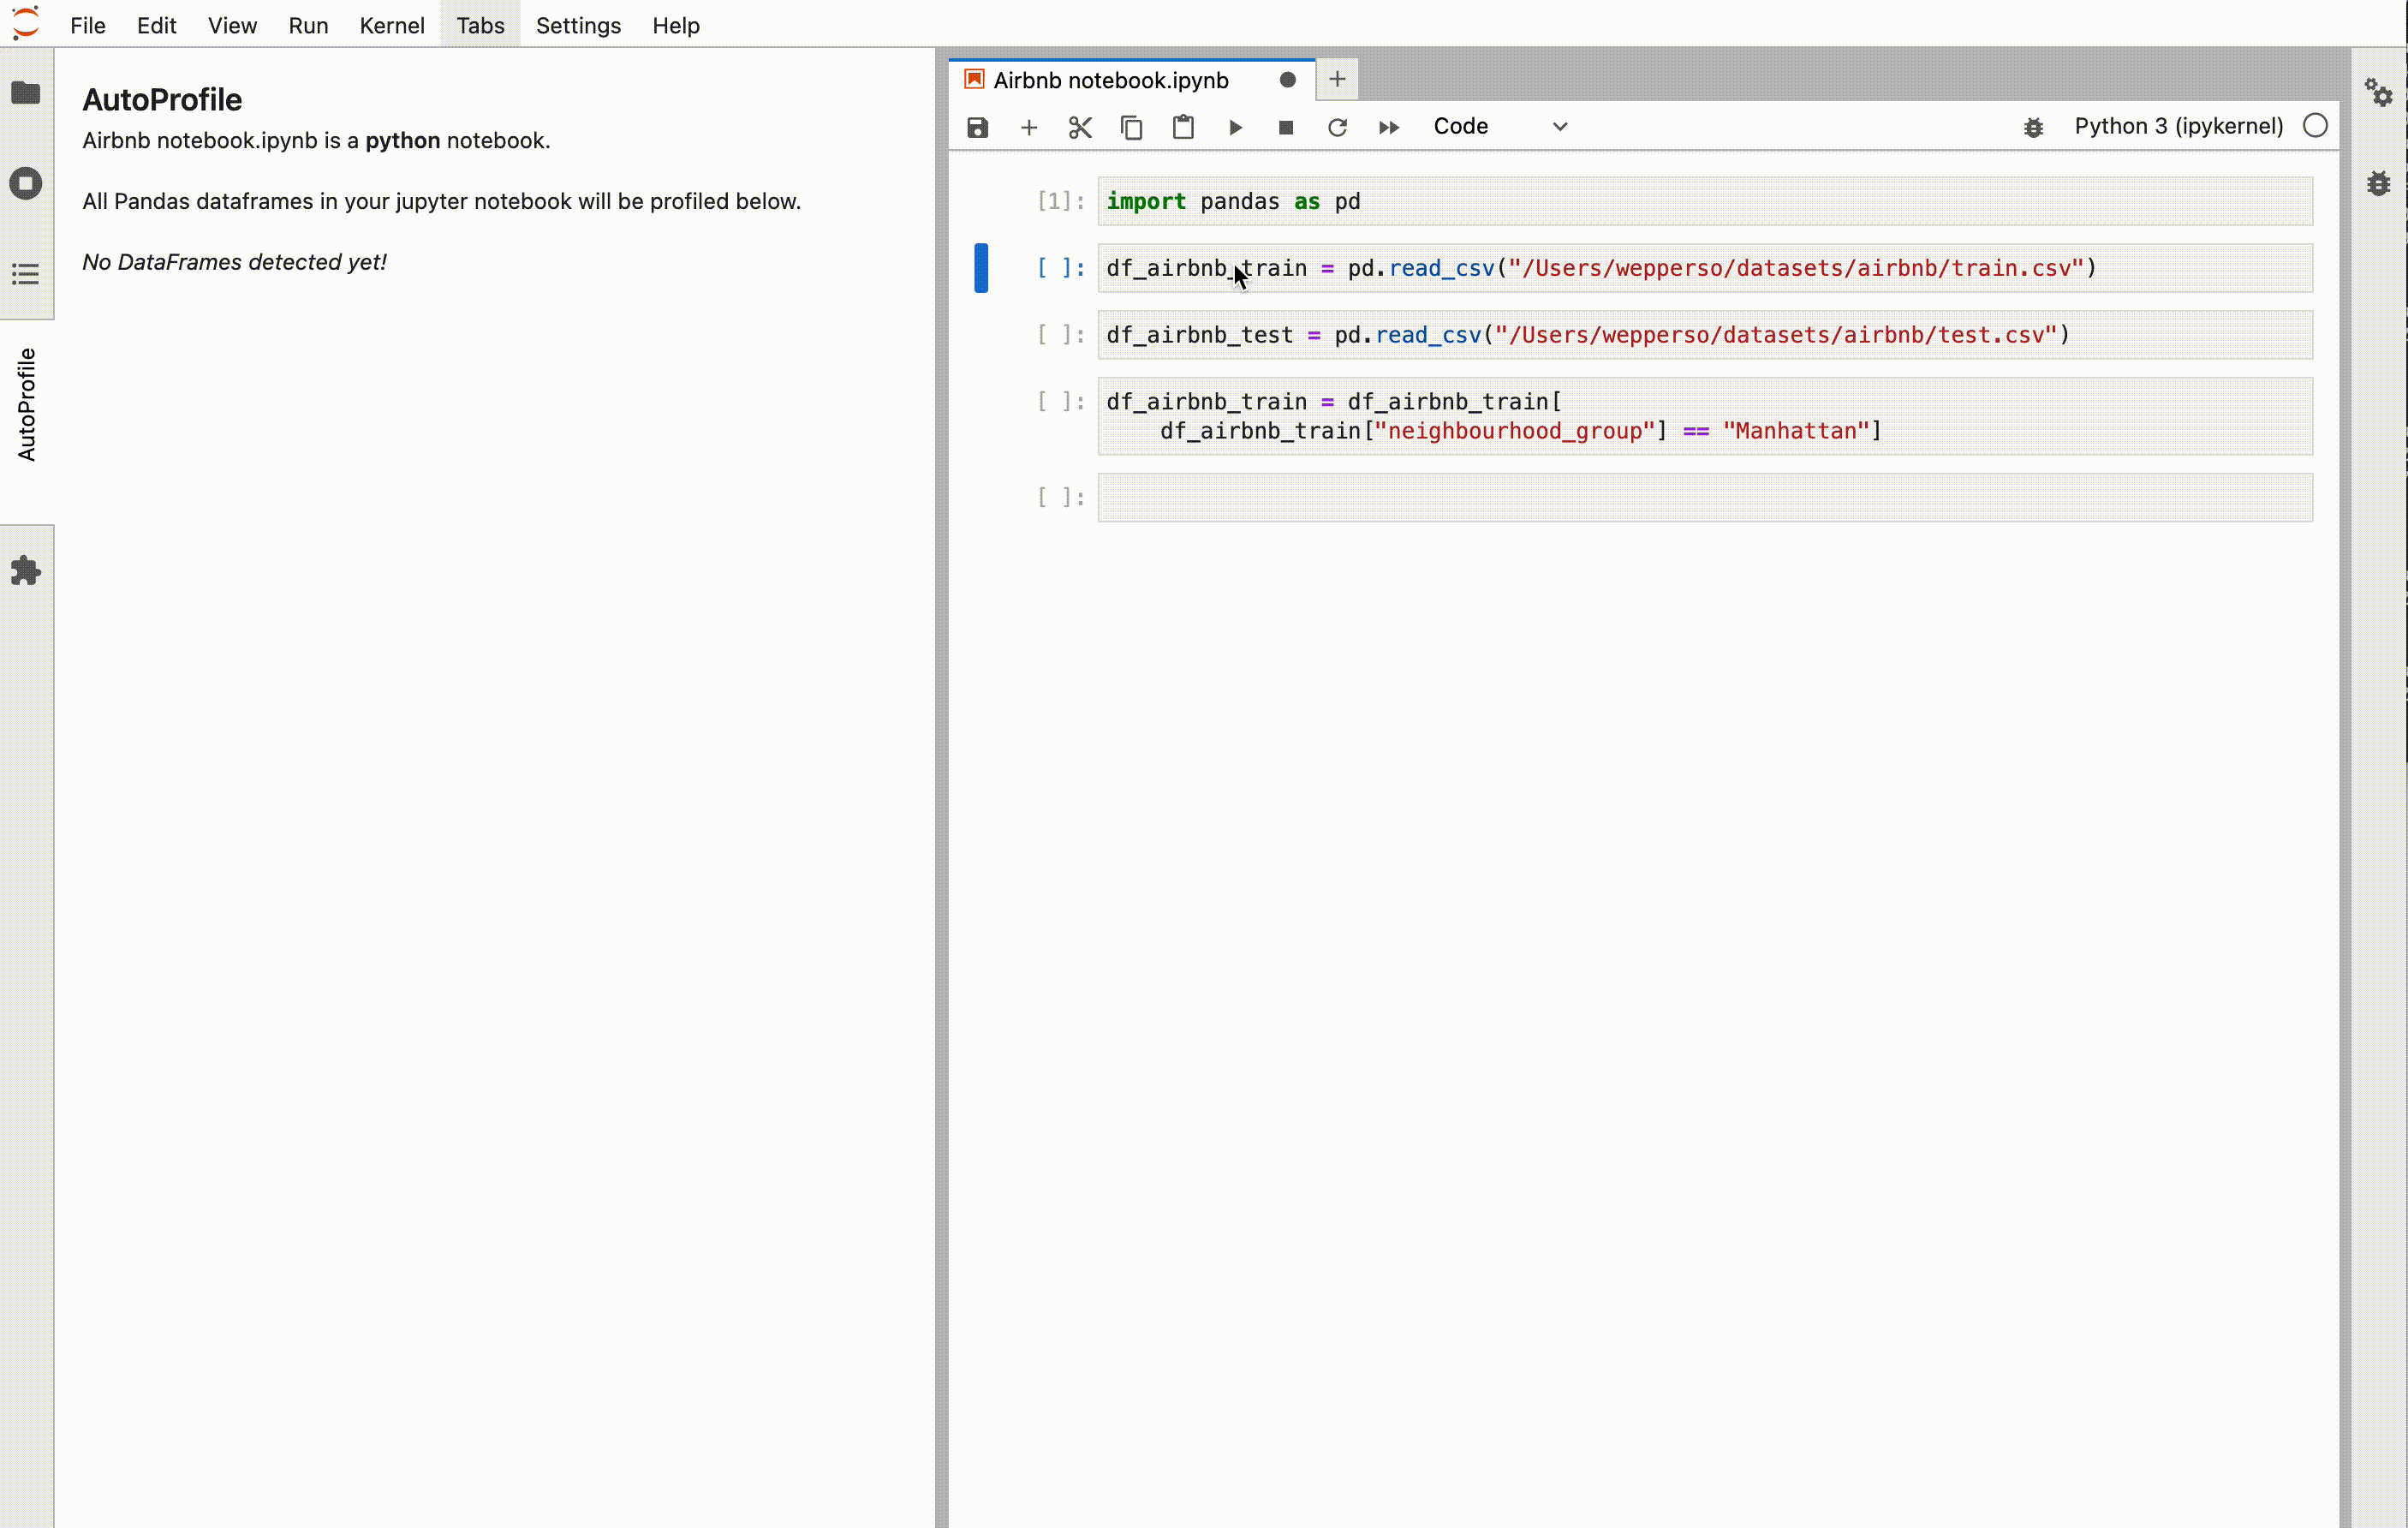Interrupt the kernel with stop icon
This screenshot has height=1528, width=2408.
[1286, 127]
